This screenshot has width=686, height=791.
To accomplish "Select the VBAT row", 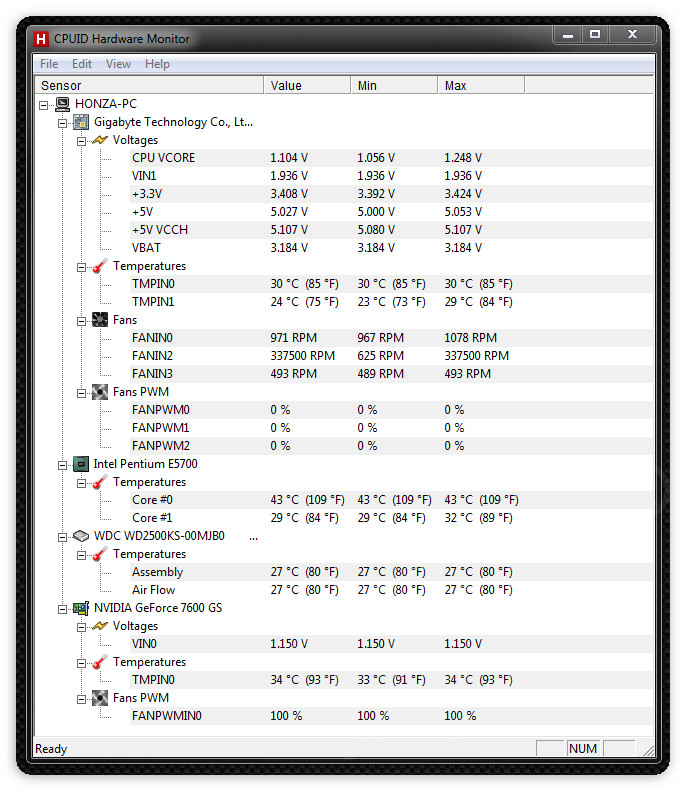I will coord(391,248).
